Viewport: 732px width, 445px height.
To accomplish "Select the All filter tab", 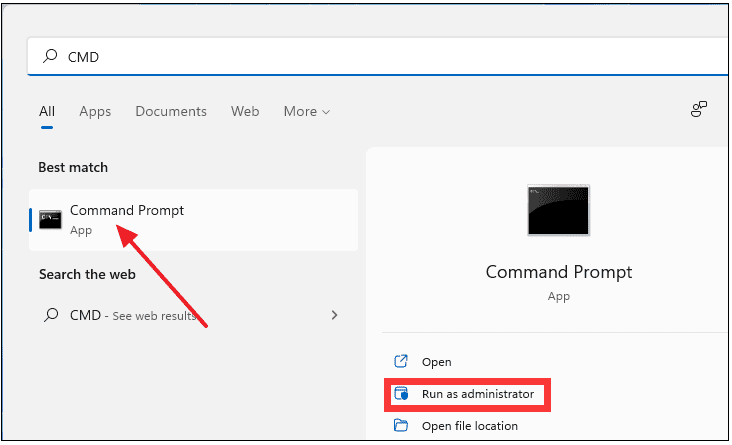I will 47,111.
